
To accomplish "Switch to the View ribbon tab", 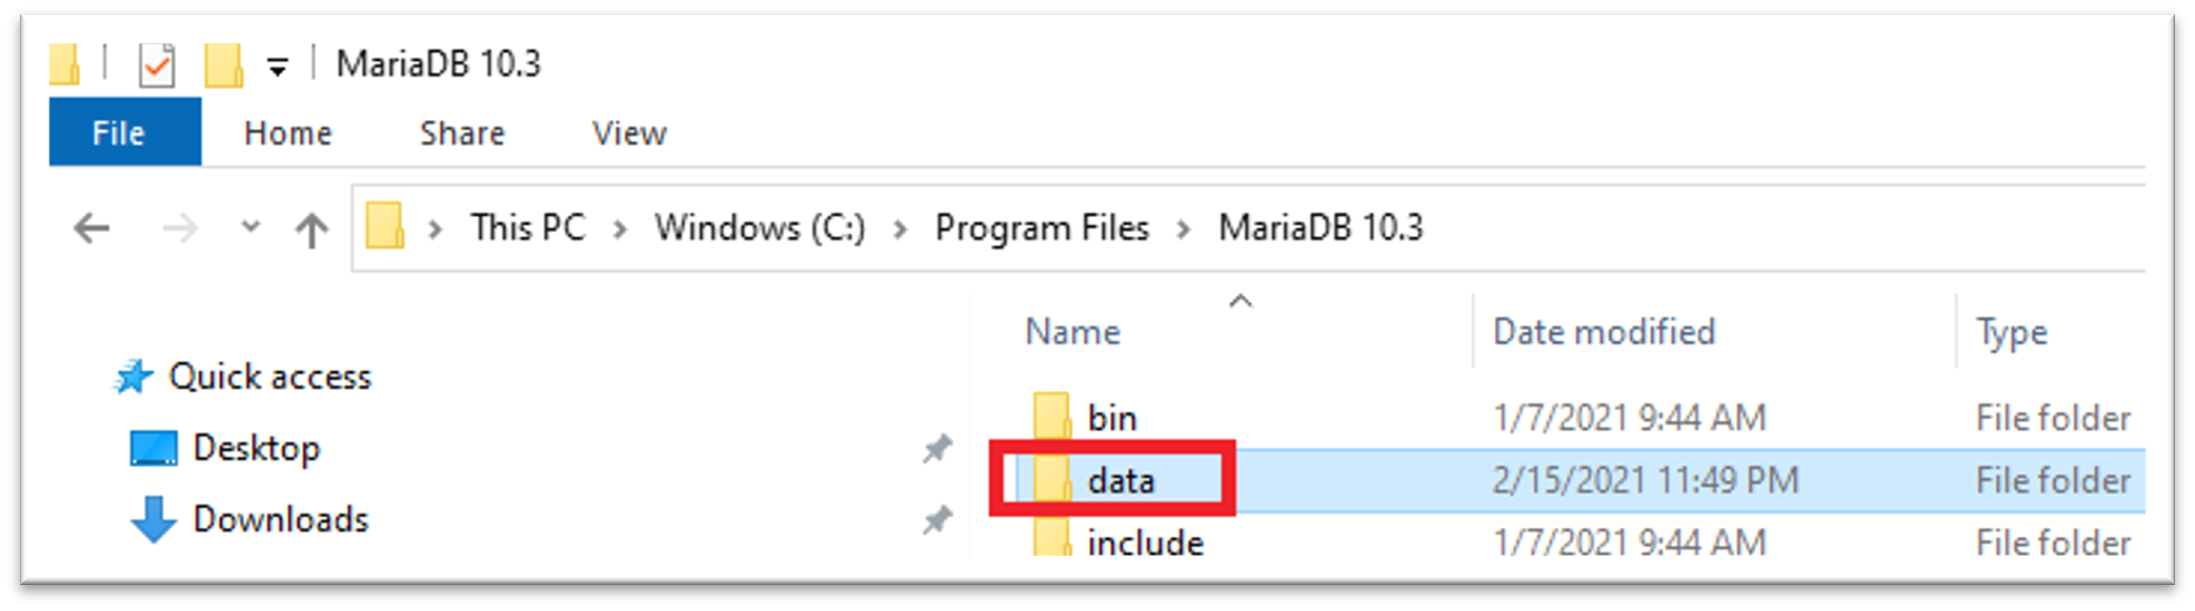I will point(629,133).
